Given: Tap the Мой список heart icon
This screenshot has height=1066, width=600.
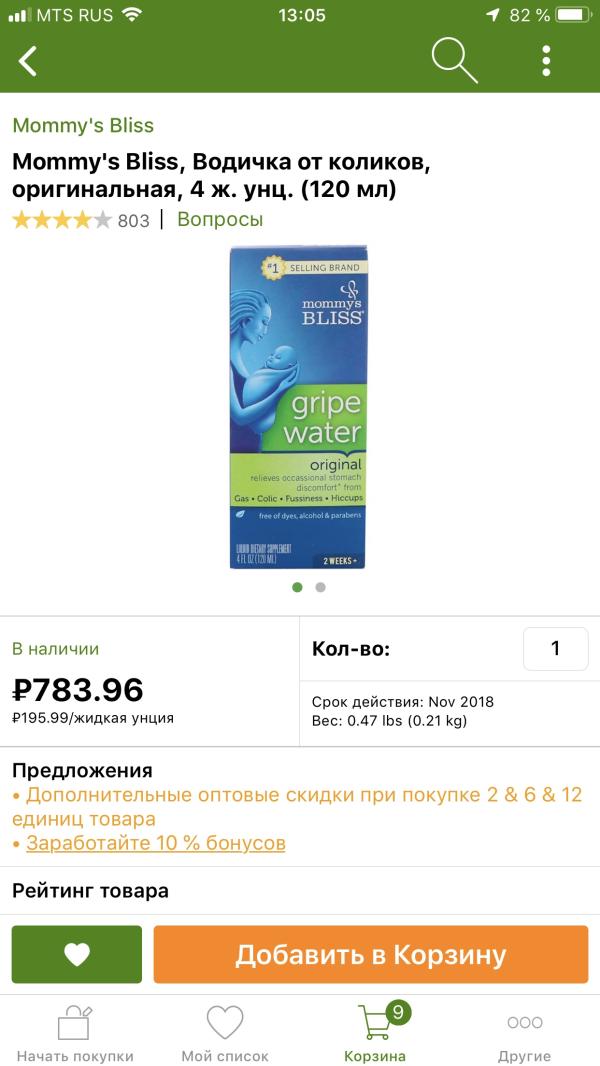Looking at the screenshot, I should coord(225,1022).
